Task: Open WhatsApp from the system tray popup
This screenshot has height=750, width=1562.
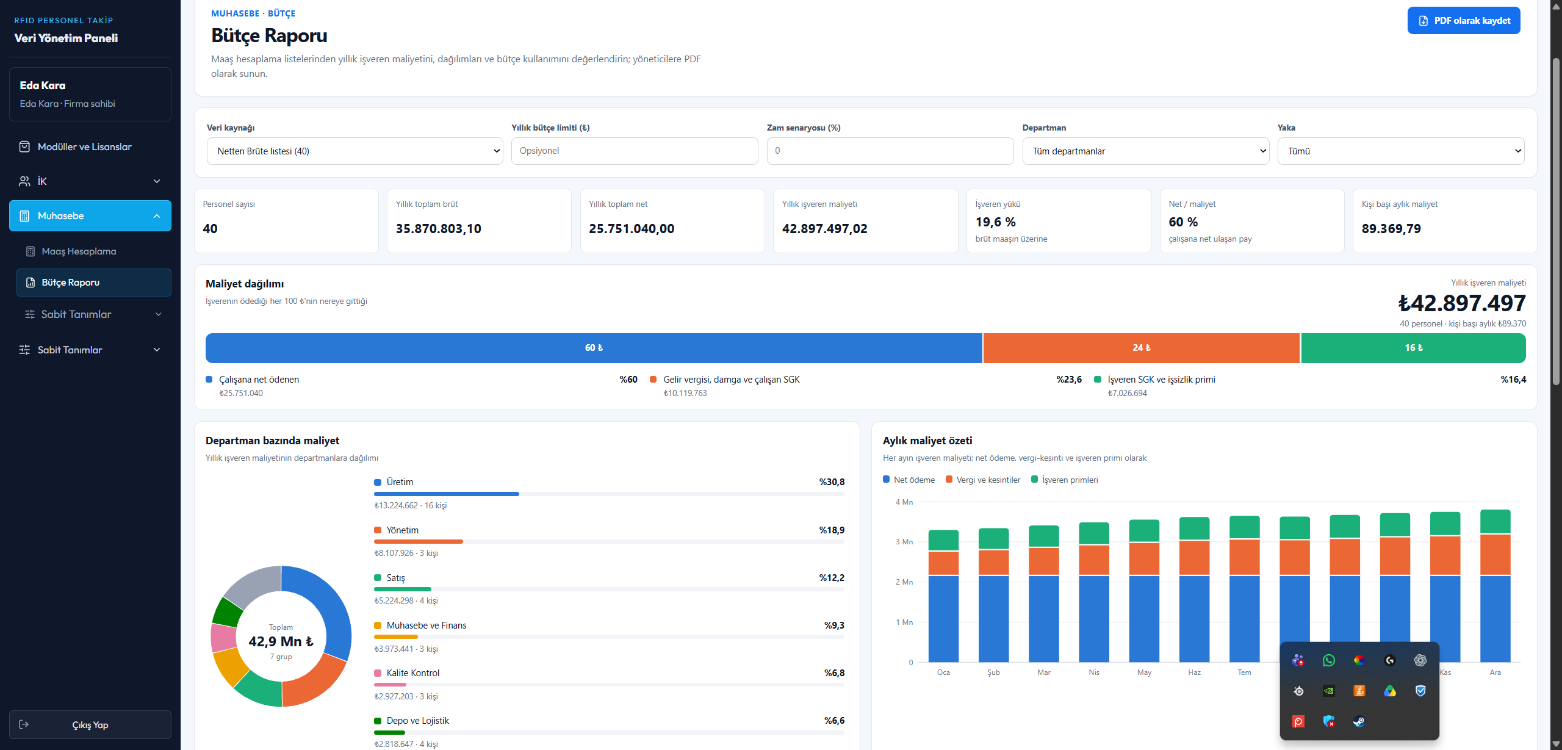Action: [x=1329, y=660]
